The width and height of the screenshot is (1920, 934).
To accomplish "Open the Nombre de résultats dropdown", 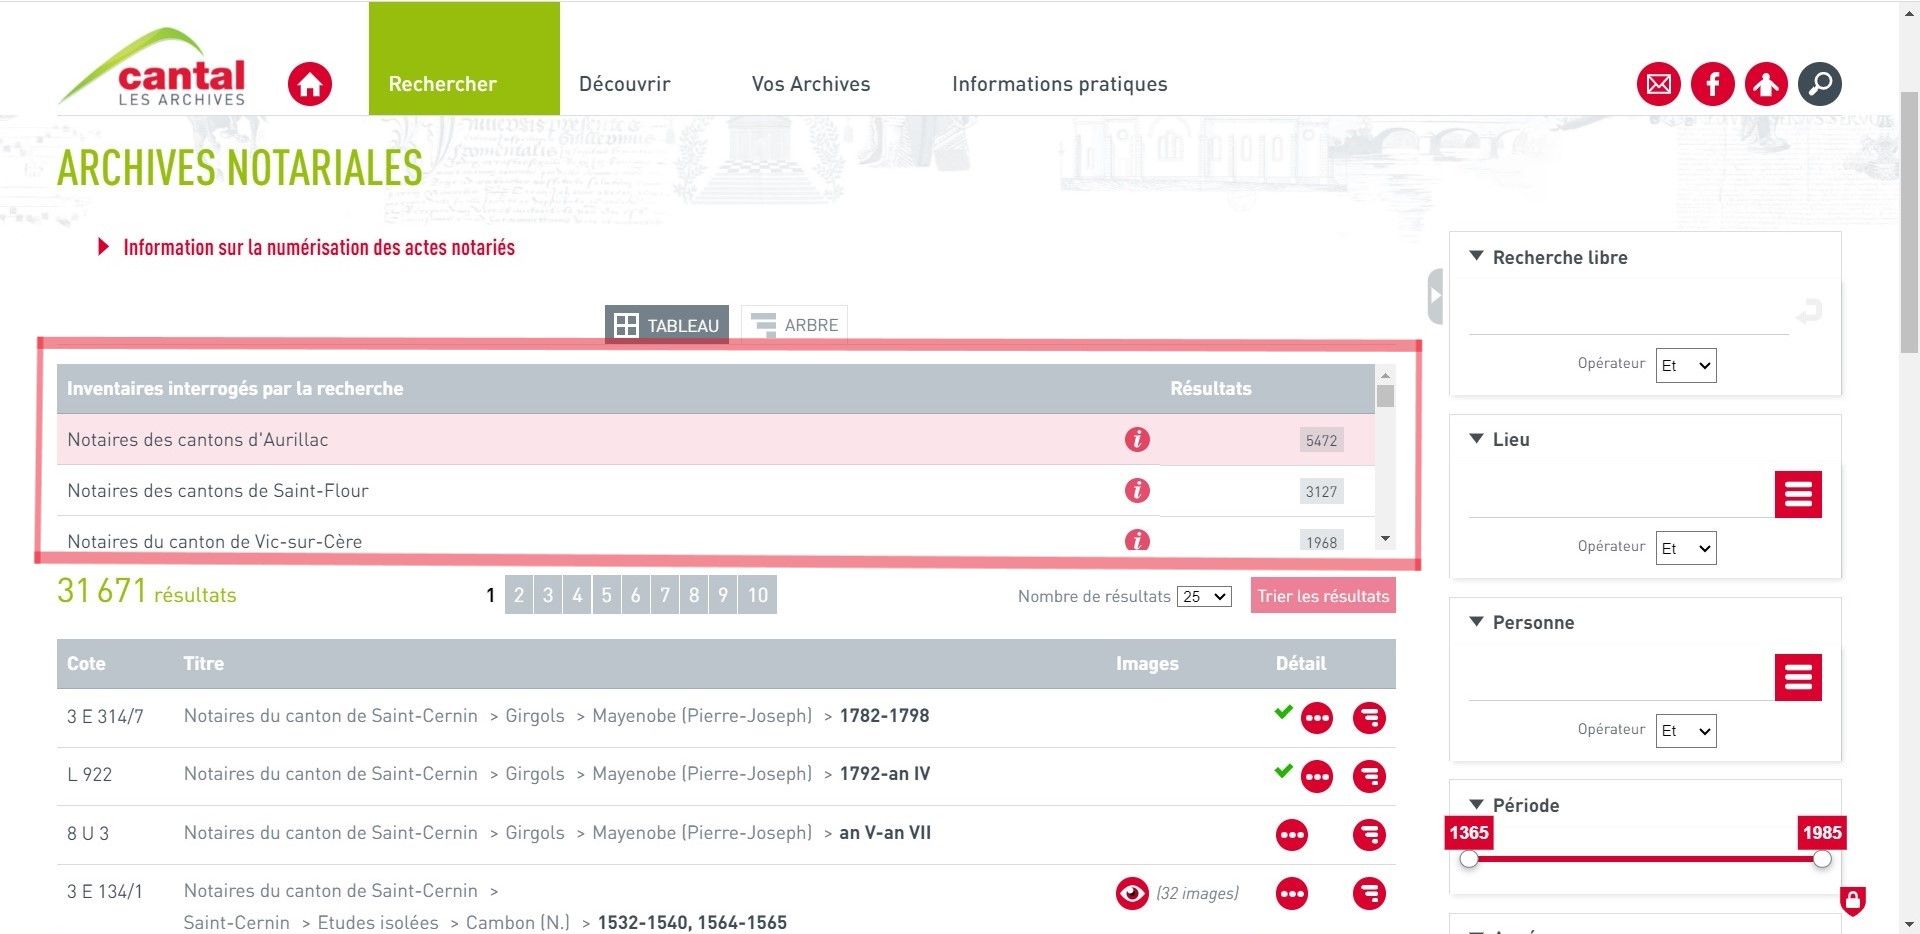I will (x=1204, y=597).
